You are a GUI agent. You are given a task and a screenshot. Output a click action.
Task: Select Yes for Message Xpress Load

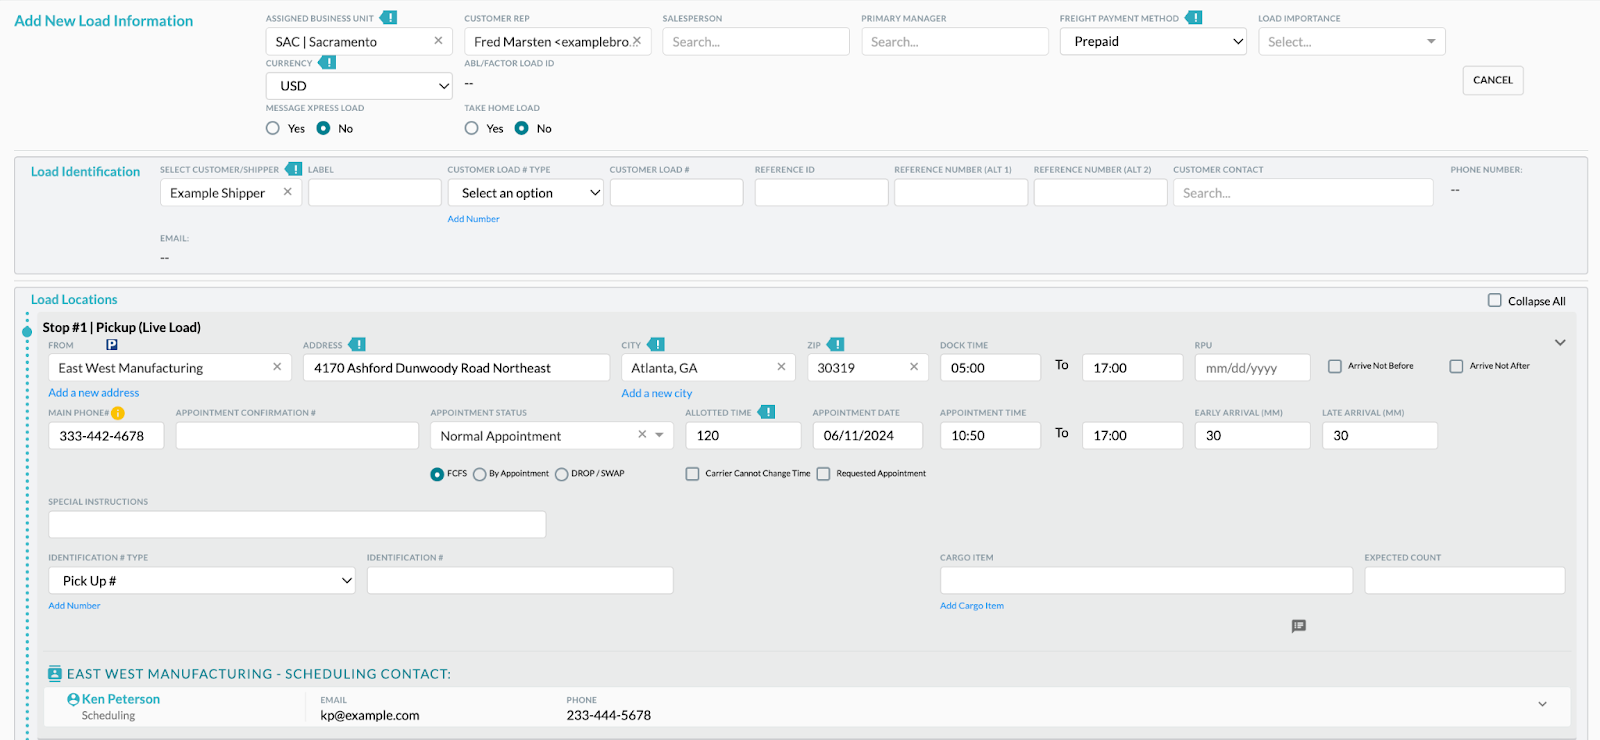tap(273, 128)
